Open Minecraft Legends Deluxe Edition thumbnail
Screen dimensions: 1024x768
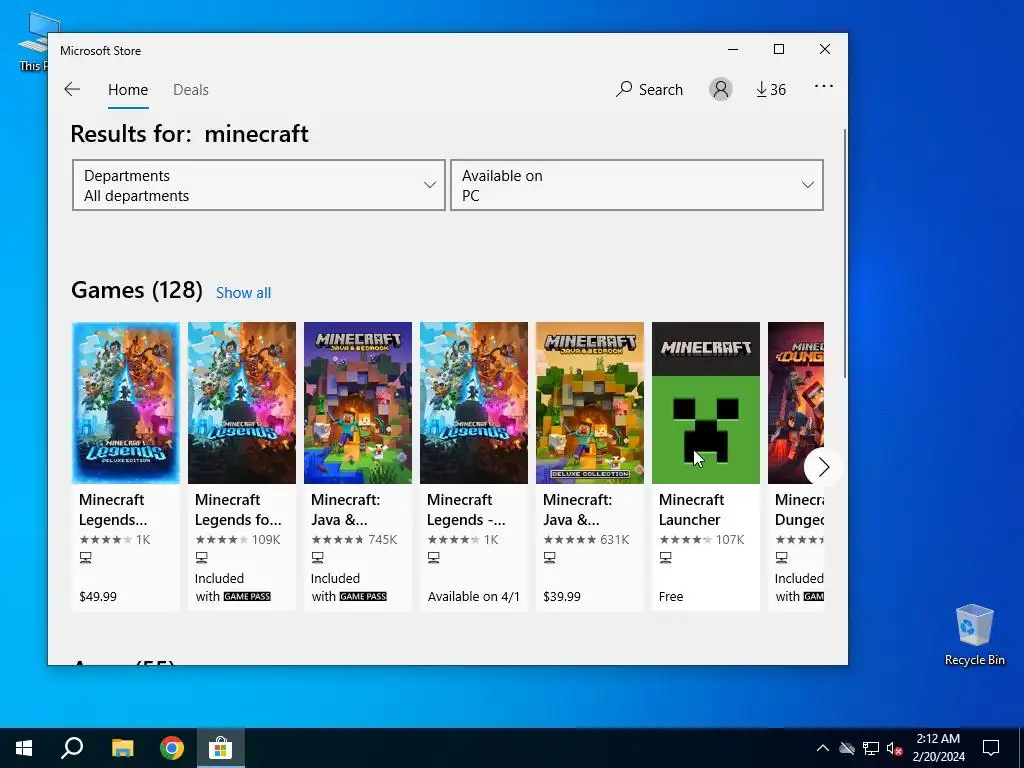tap(126, 403)
